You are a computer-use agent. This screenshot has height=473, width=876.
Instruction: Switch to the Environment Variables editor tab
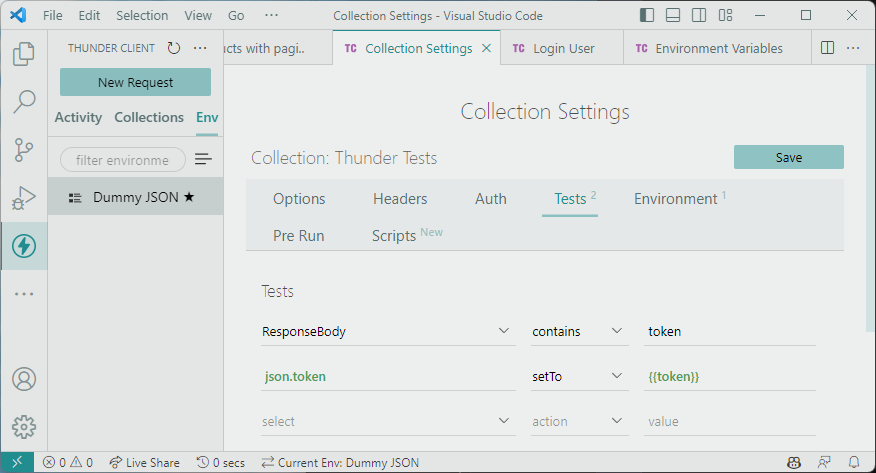pyautogui.click(x=717, y=49)
